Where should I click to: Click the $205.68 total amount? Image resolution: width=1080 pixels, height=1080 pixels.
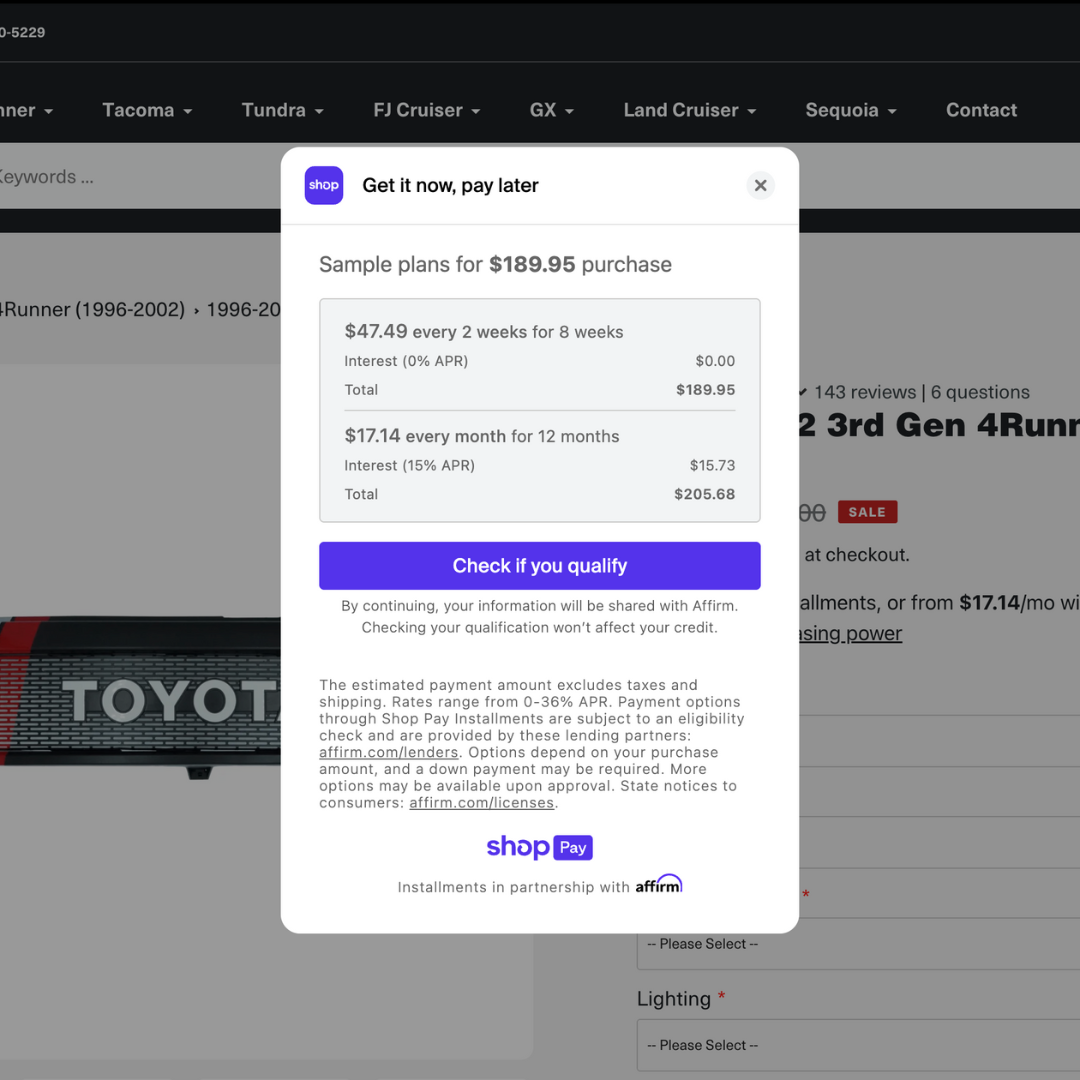704,494
